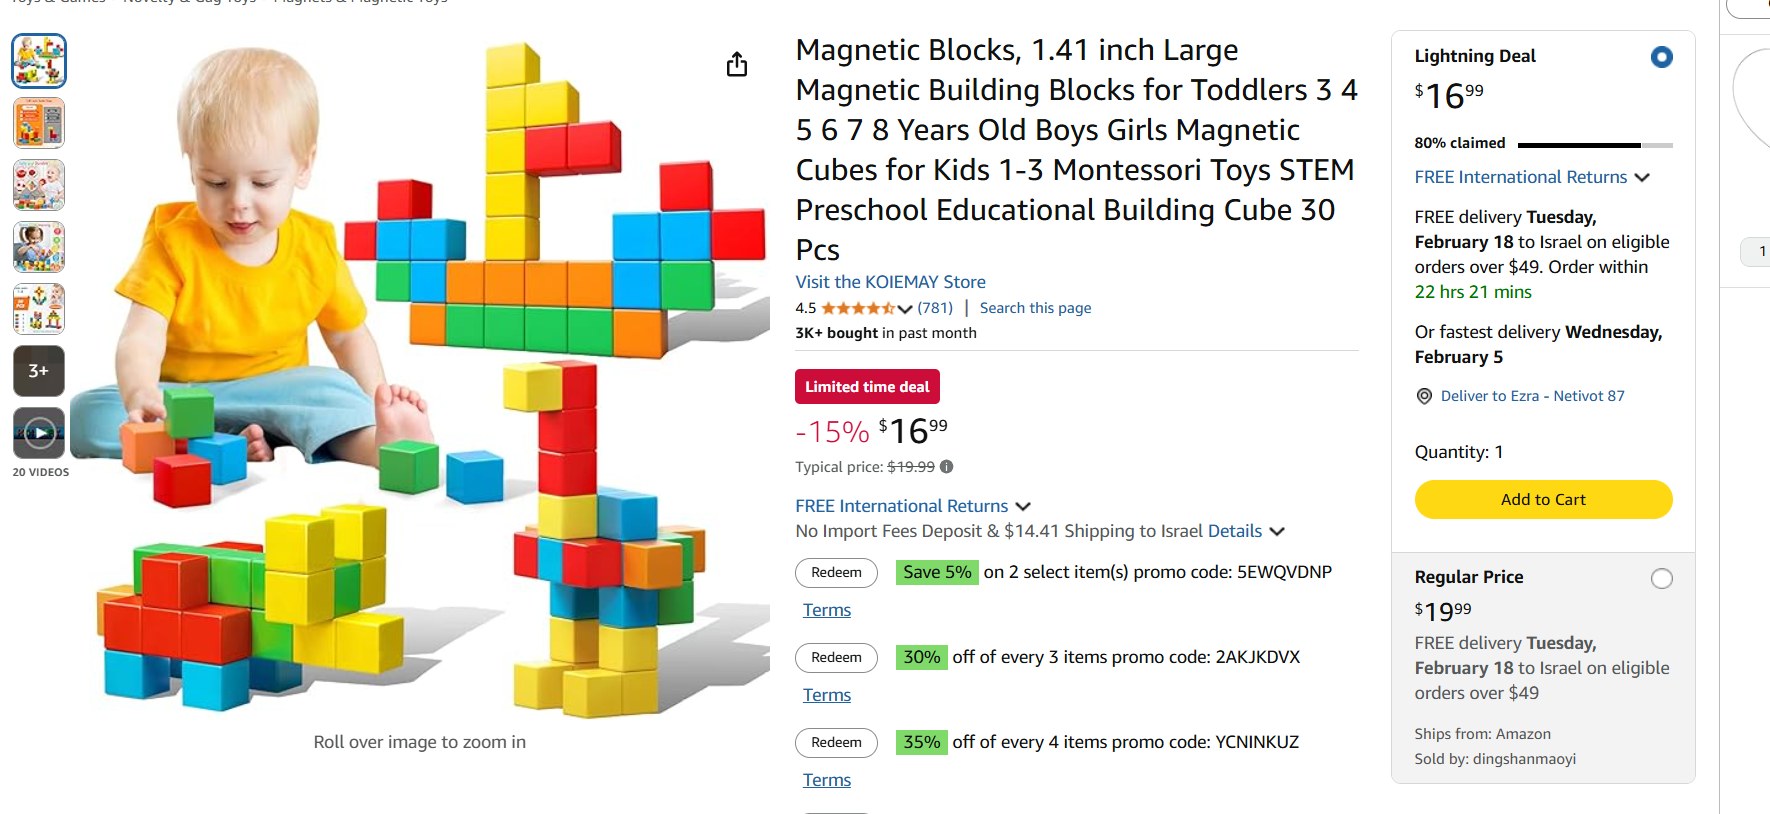Click the 80% claimed progress bar
This screenshot has height=814, width=1770.
(x=1594, y=145)
